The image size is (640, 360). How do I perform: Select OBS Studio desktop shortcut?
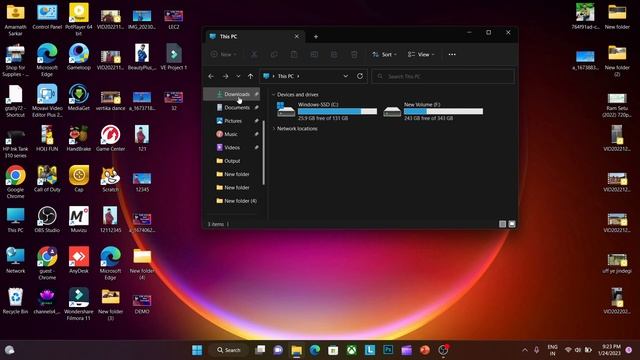[47, 219]
